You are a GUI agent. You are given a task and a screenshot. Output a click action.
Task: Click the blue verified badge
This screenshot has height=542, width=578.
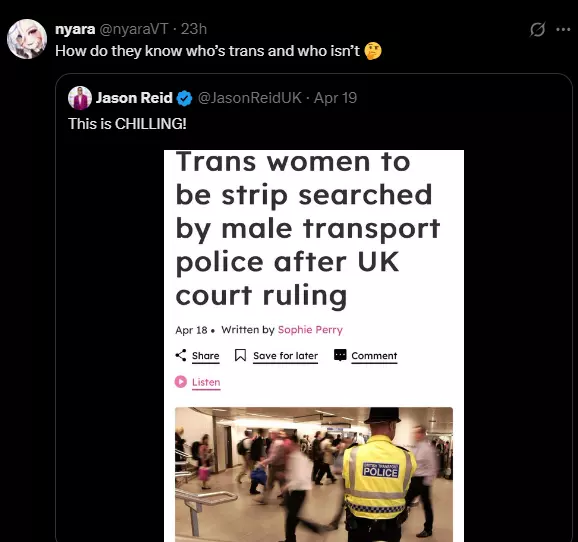(184, 98)
